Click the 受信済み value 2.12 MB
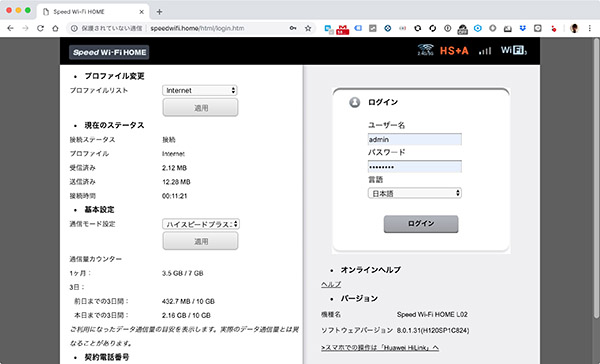Viewport: 600px width, 364px height. click(174, 168)
